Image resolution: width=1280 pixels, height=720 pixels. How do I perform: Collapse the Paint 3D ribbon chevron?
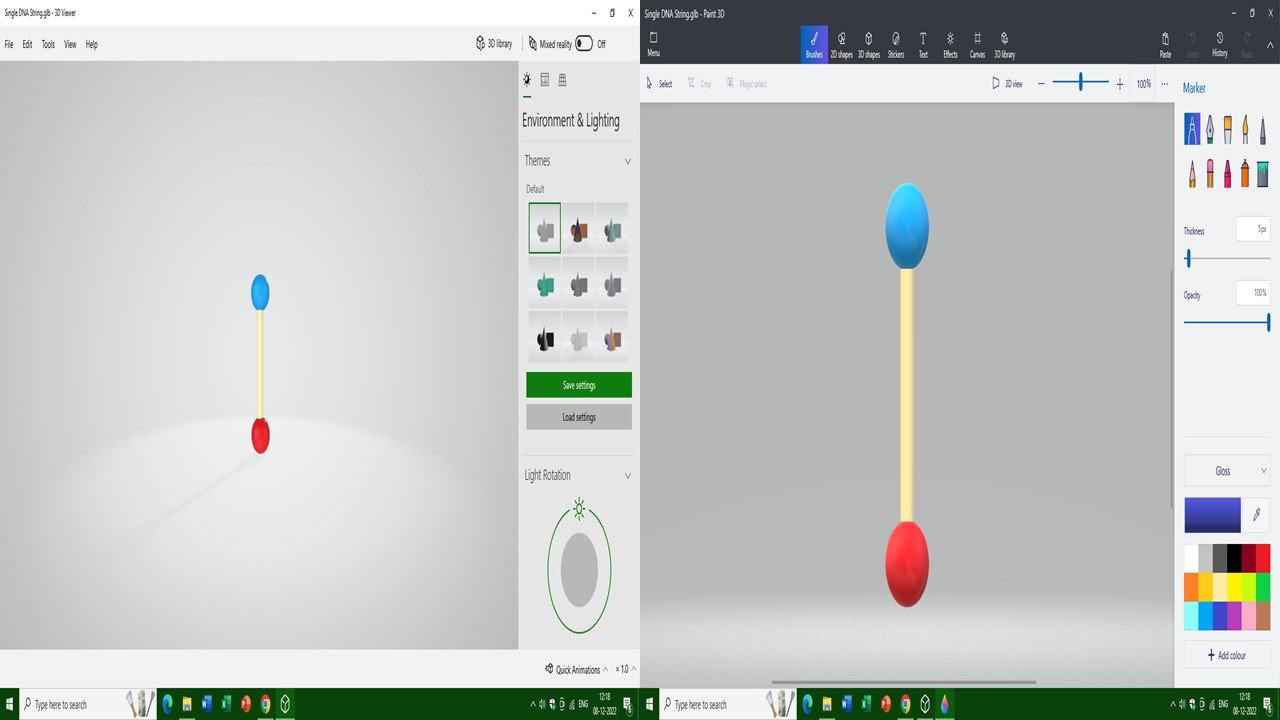click(x=1270, y=44)
